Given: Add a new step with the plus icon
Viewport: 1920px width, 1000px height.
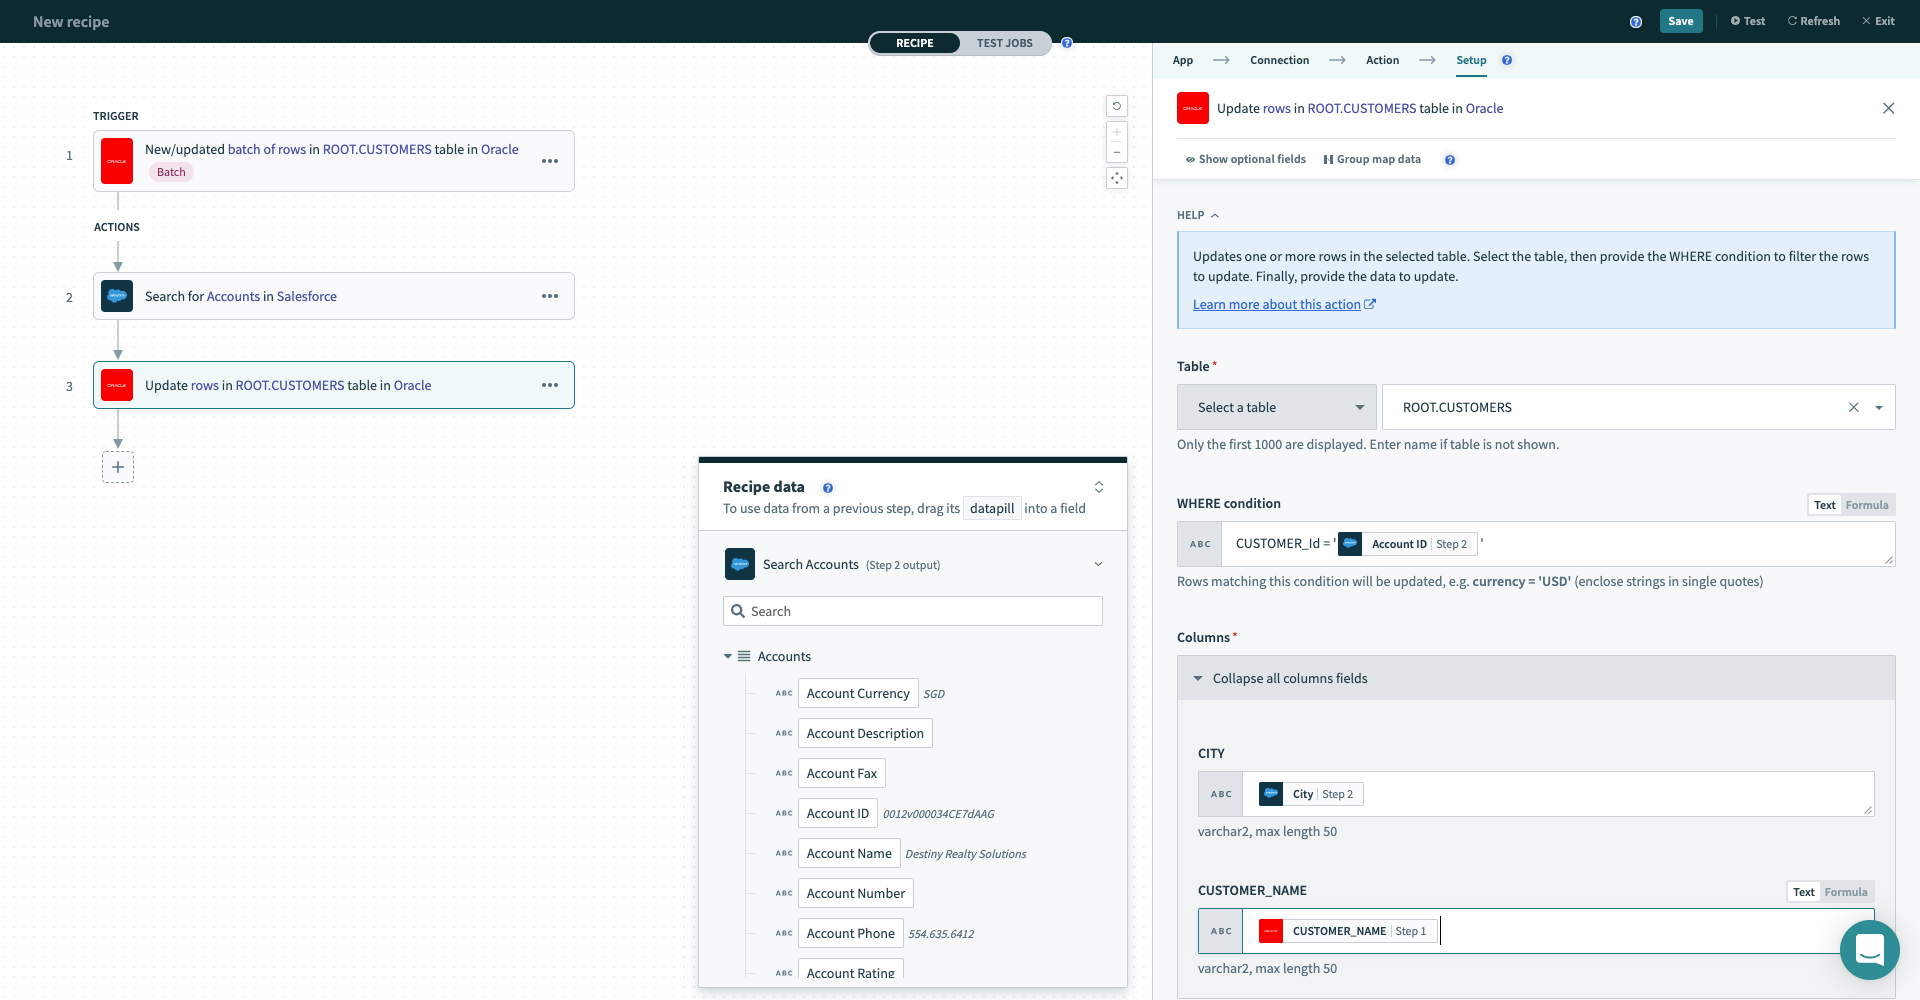Looking at the screenshot, I should tap(118, 466).
